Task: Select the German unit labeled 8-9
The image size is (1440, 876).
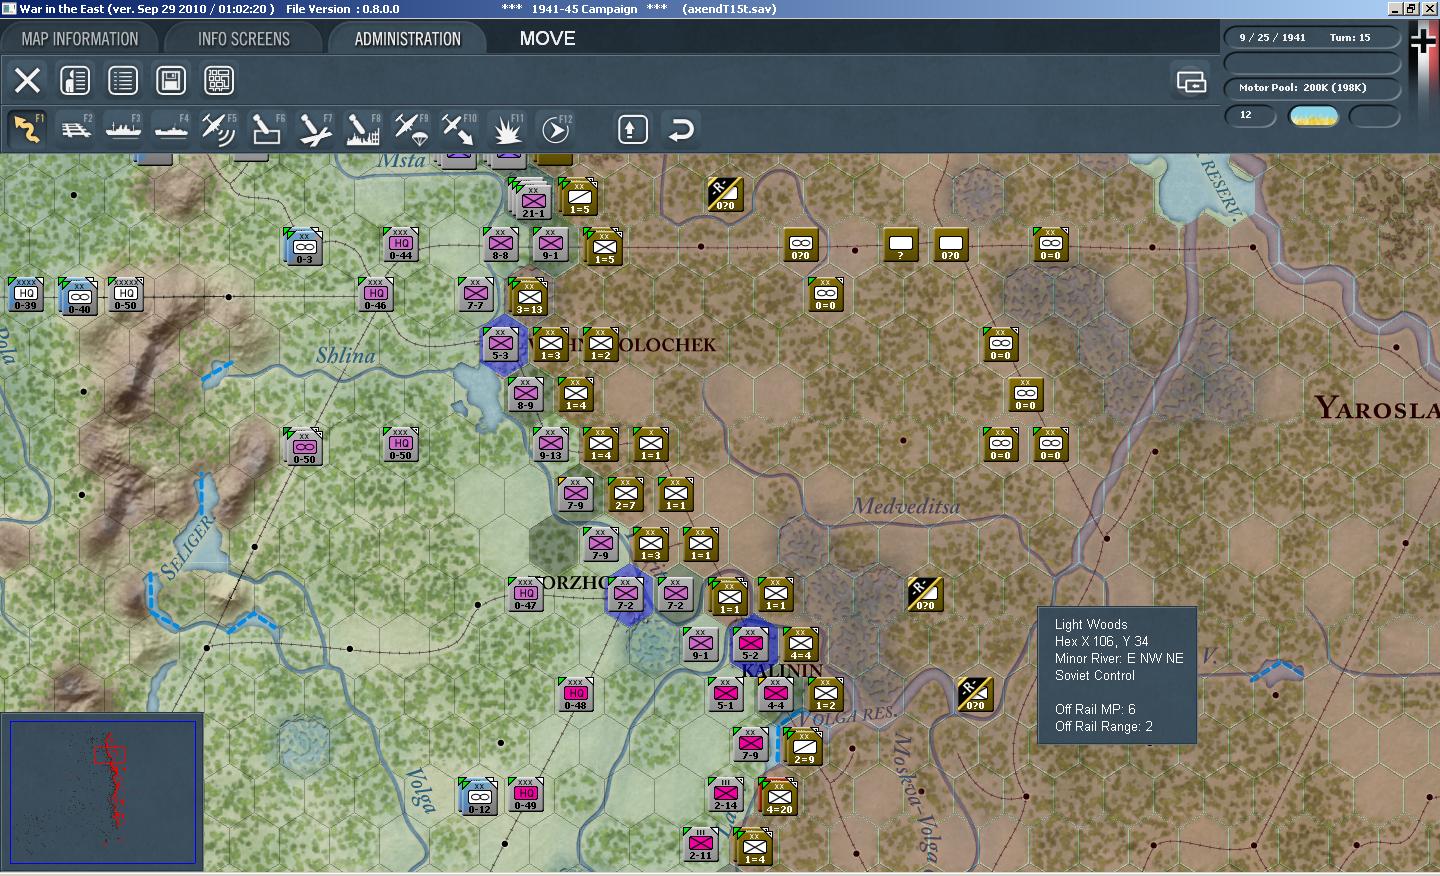Action: [526, 395]
